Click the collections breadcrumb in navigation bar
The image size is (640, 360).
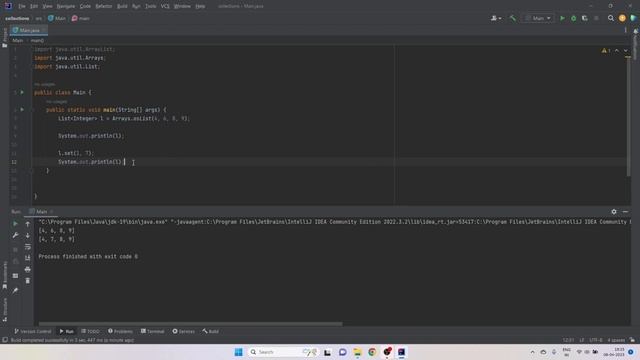tap(17, 18)
